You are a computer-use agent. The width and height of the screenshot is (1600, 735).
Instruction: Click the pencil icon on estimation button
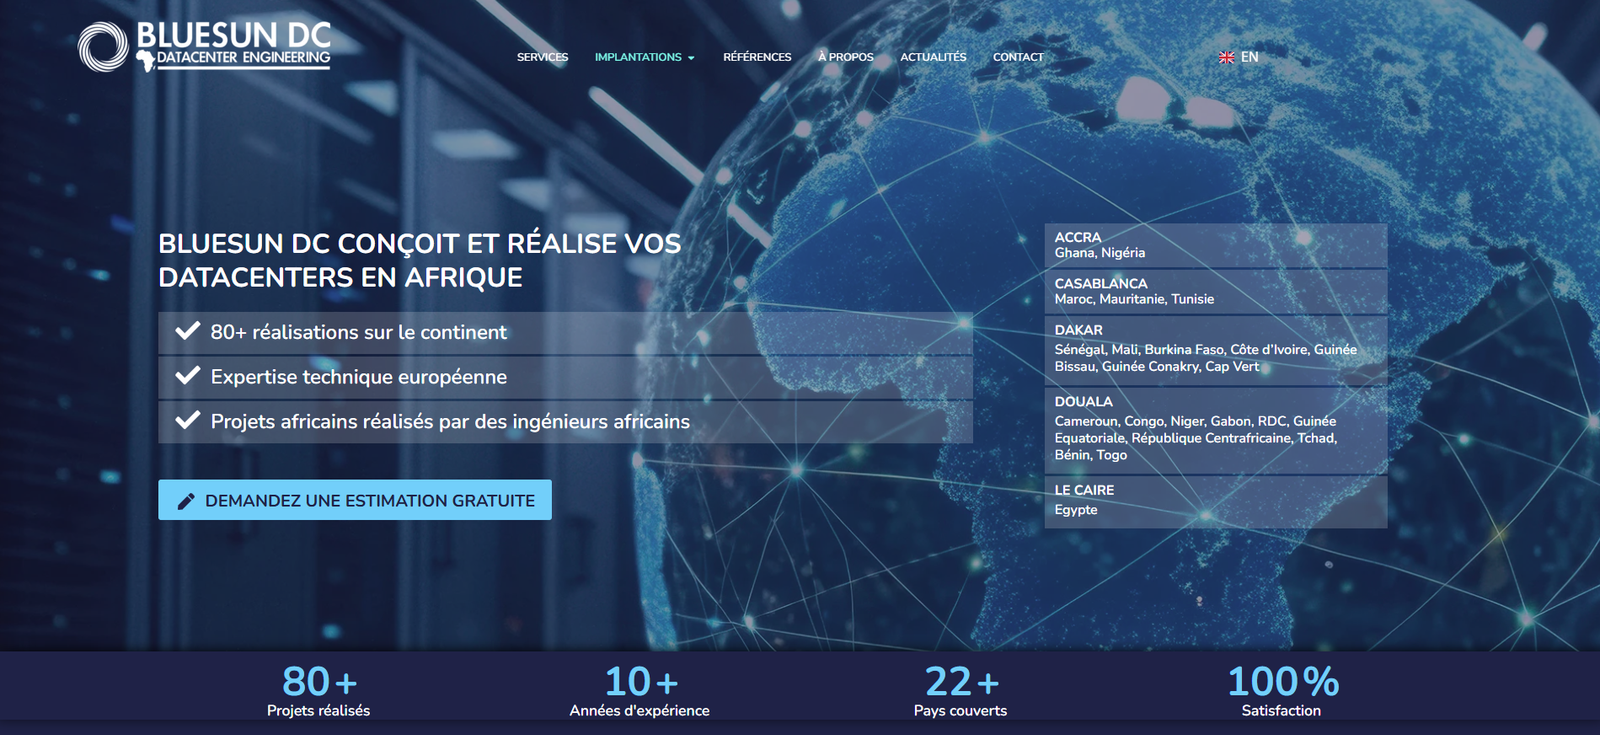coord(186,501)
